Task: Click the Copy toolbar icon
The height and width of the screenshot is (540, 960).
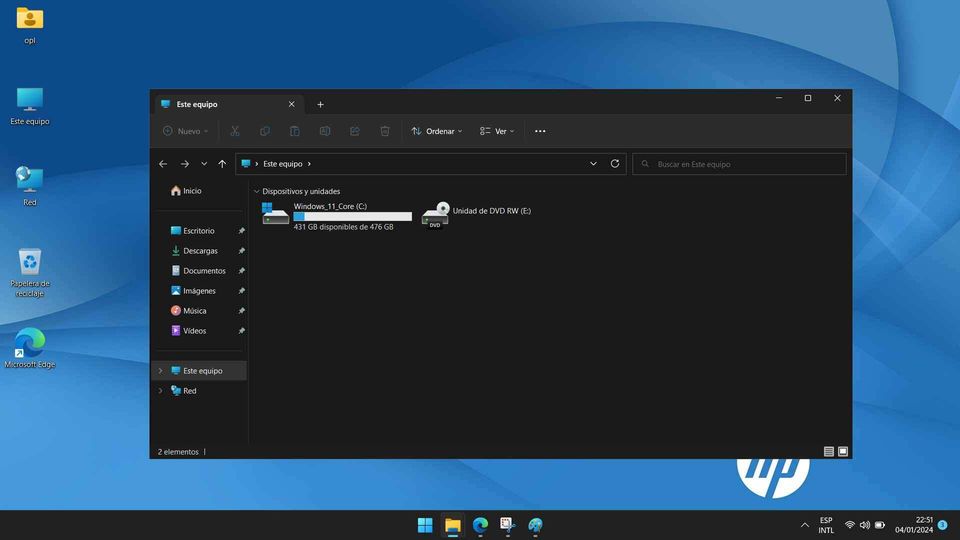Action: pos(264,131)
